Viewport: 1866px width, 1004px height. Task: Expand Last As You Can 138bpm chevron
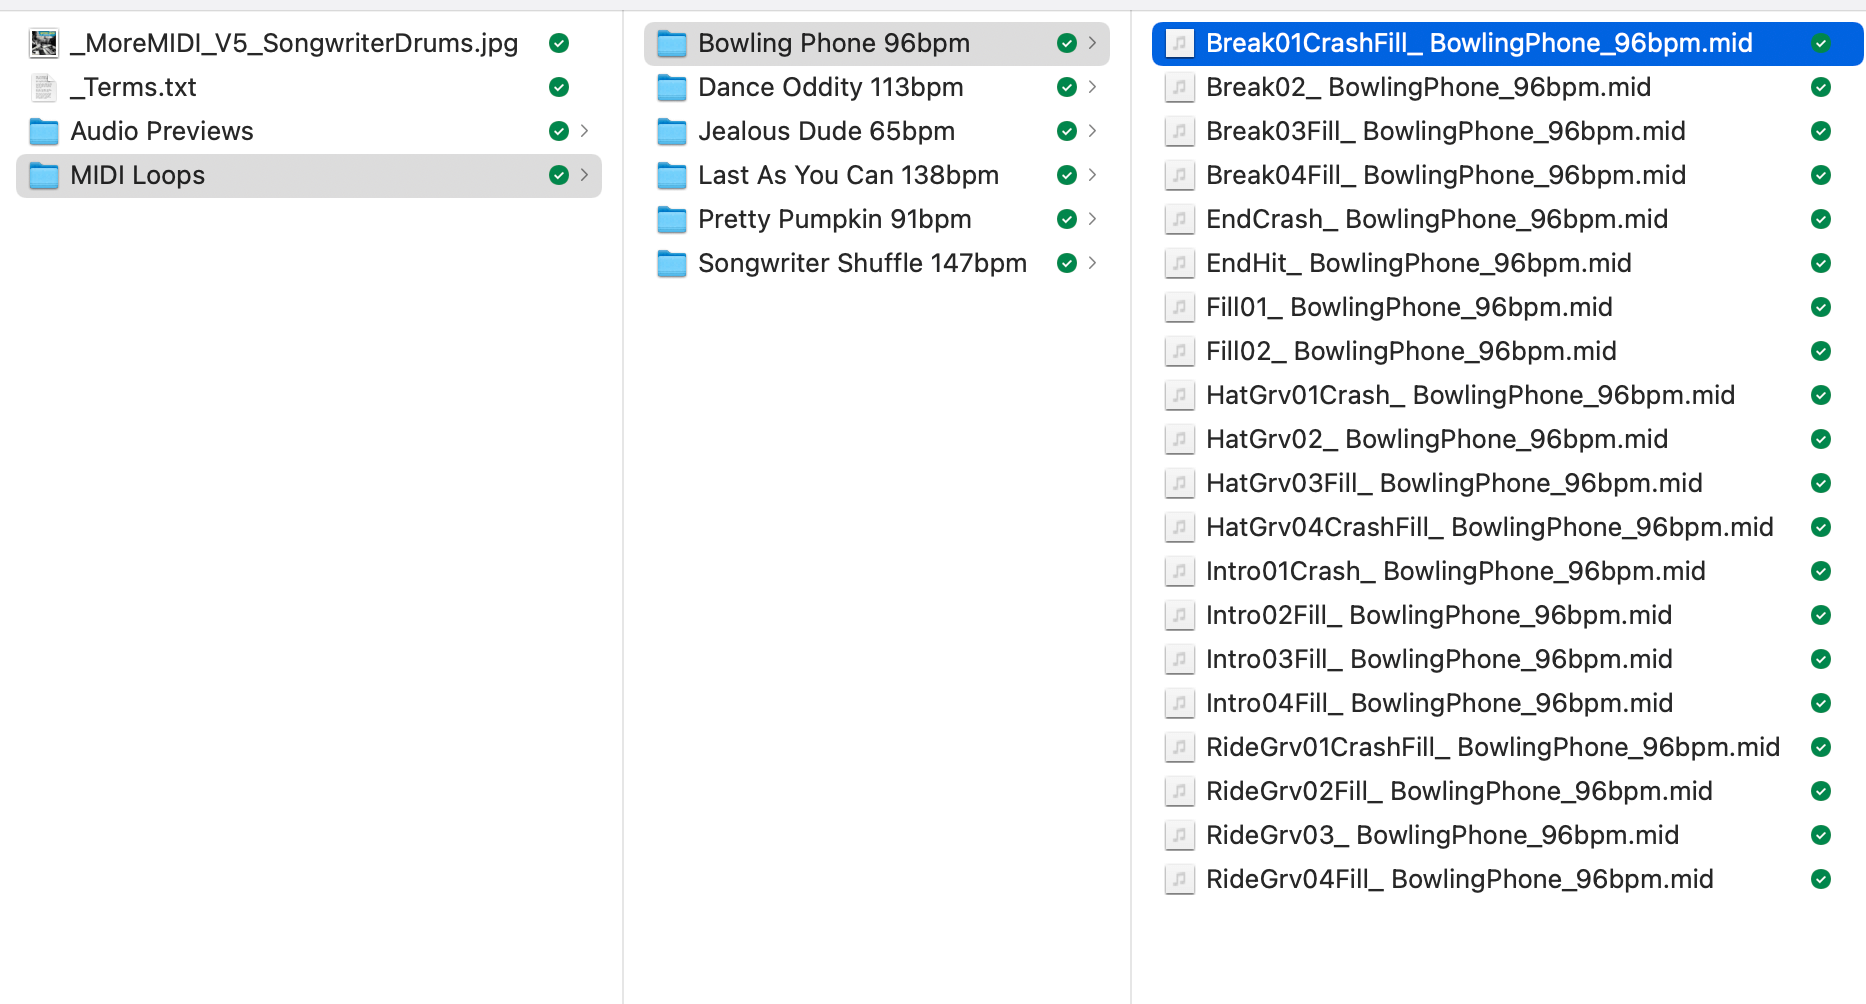(x=1093, y=175)
